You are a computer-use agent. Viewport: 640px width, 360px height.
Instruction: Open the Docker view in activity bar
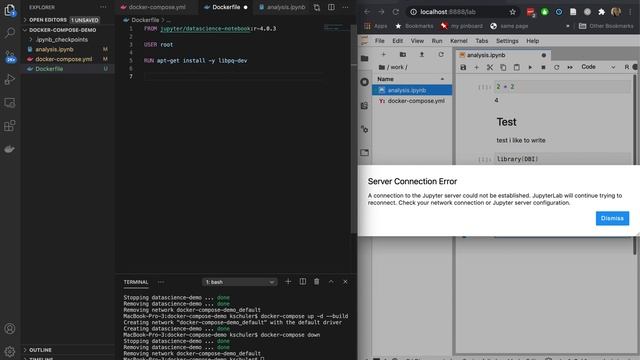10,149
